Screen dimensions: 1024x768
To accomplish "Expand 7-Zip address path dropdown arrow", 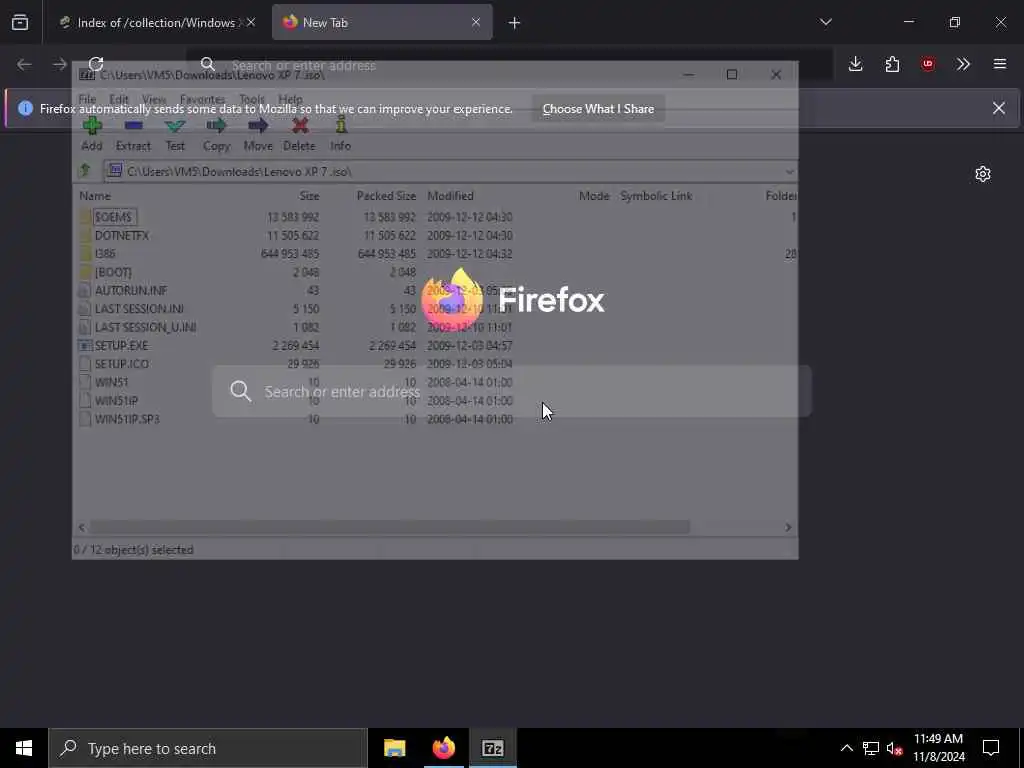I will 789,172.
